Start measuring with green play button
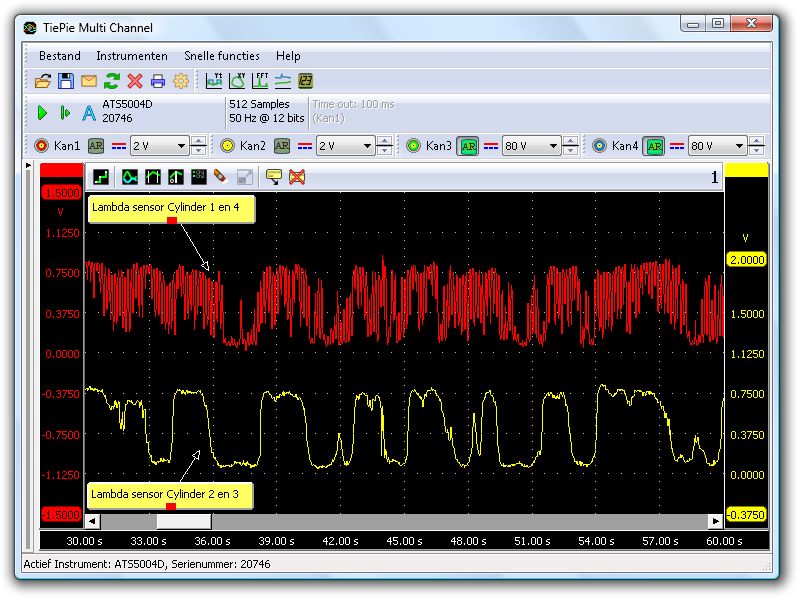The width and height of the screenshot is (798, 598). point(42,113)
